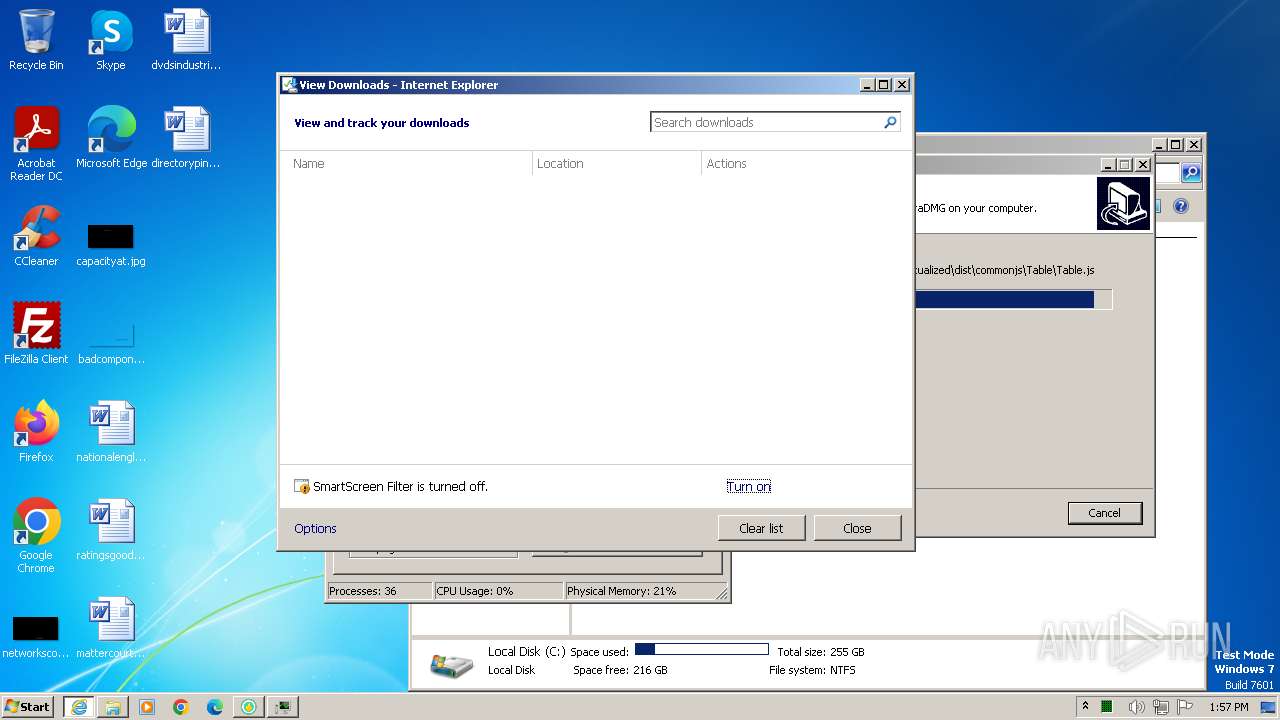
Task: Click the Start button
Action: (x=28, y=707)
